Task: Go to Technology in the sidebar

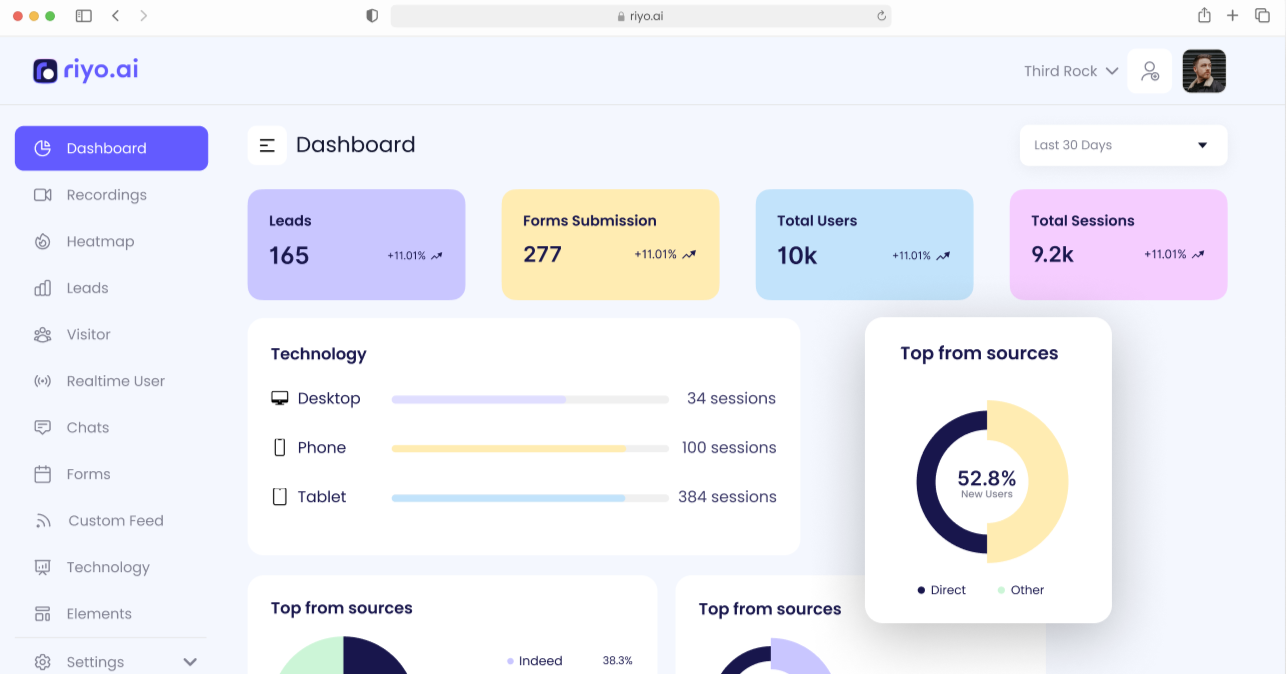Action: click(x=107, y=567)
